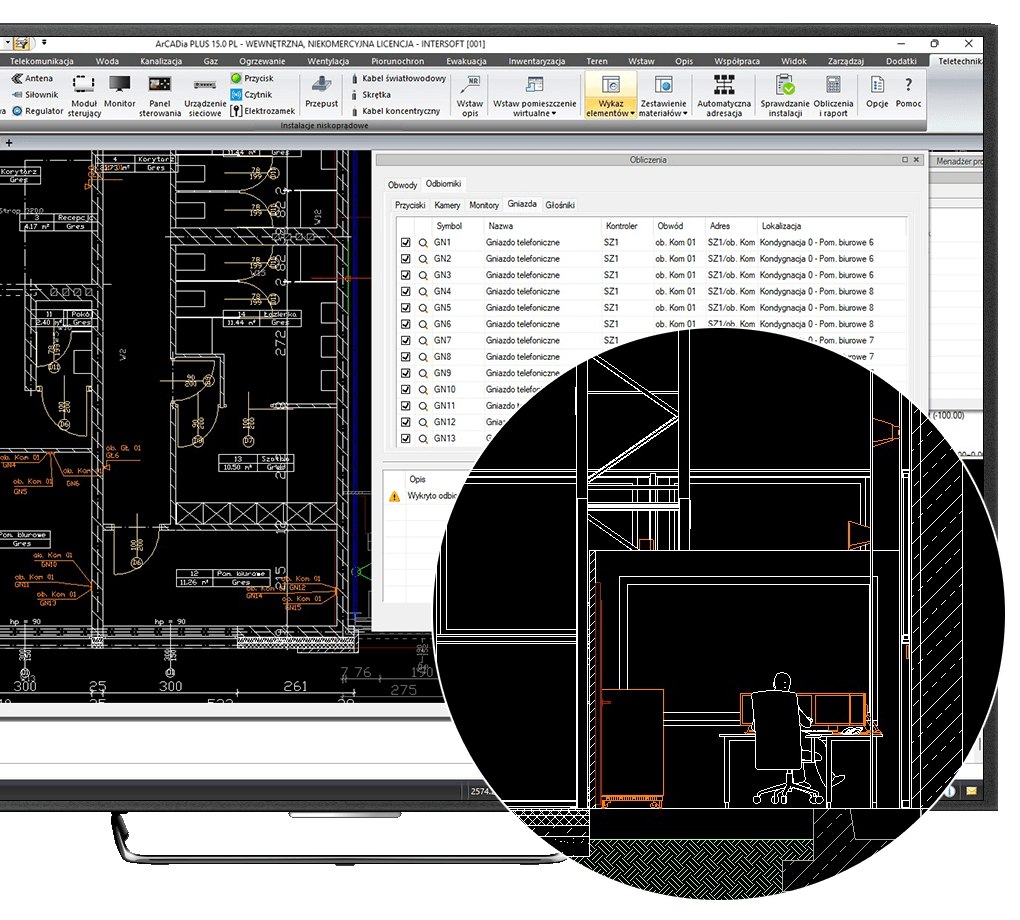Open Obliczenia i raport
The image size is (1020, 920).
833,95
